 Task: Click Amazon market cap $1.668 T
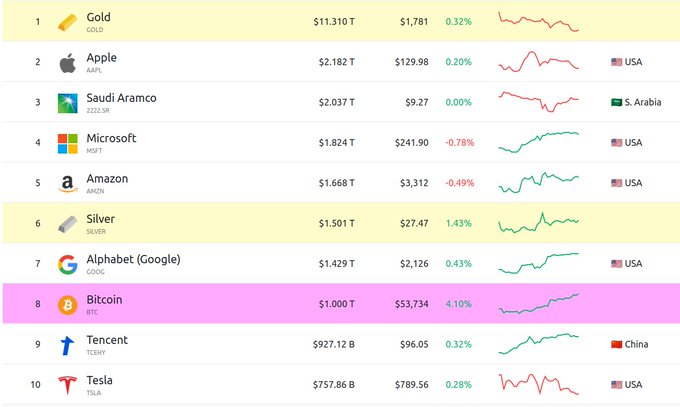tap(337, 183)
